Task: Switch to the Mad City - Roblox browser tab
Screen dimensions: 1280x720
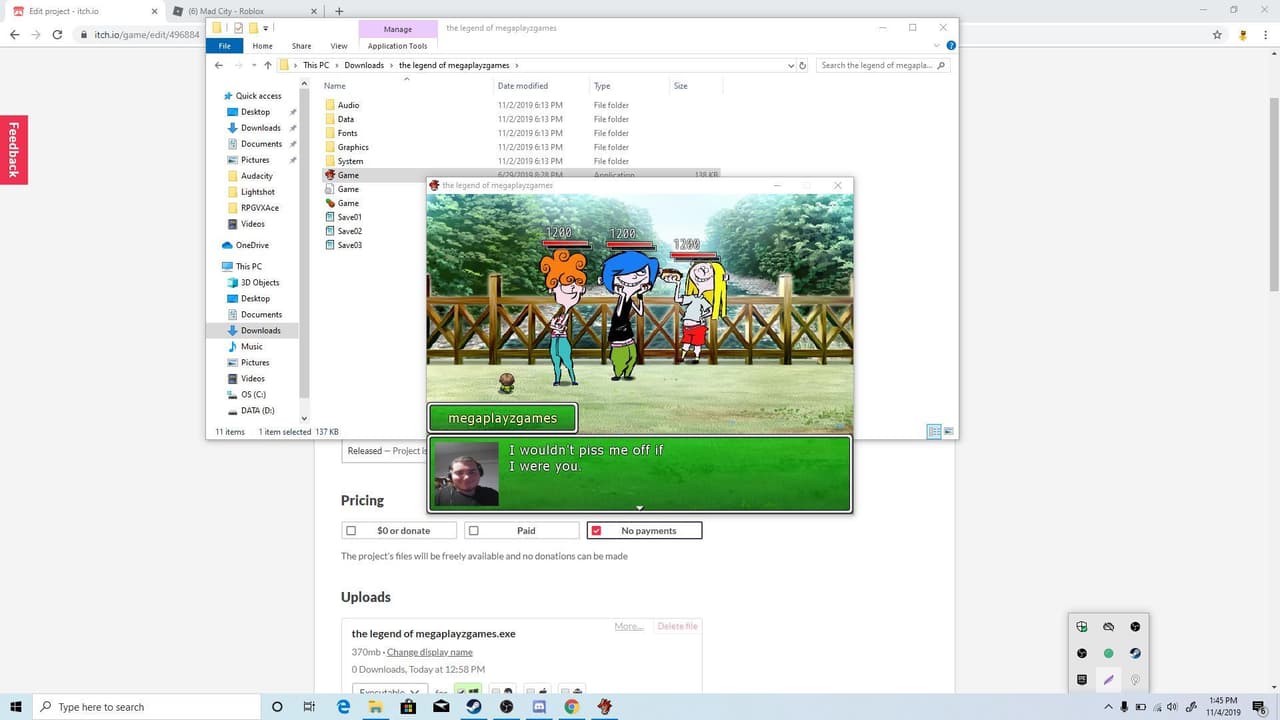Action: 244,11
